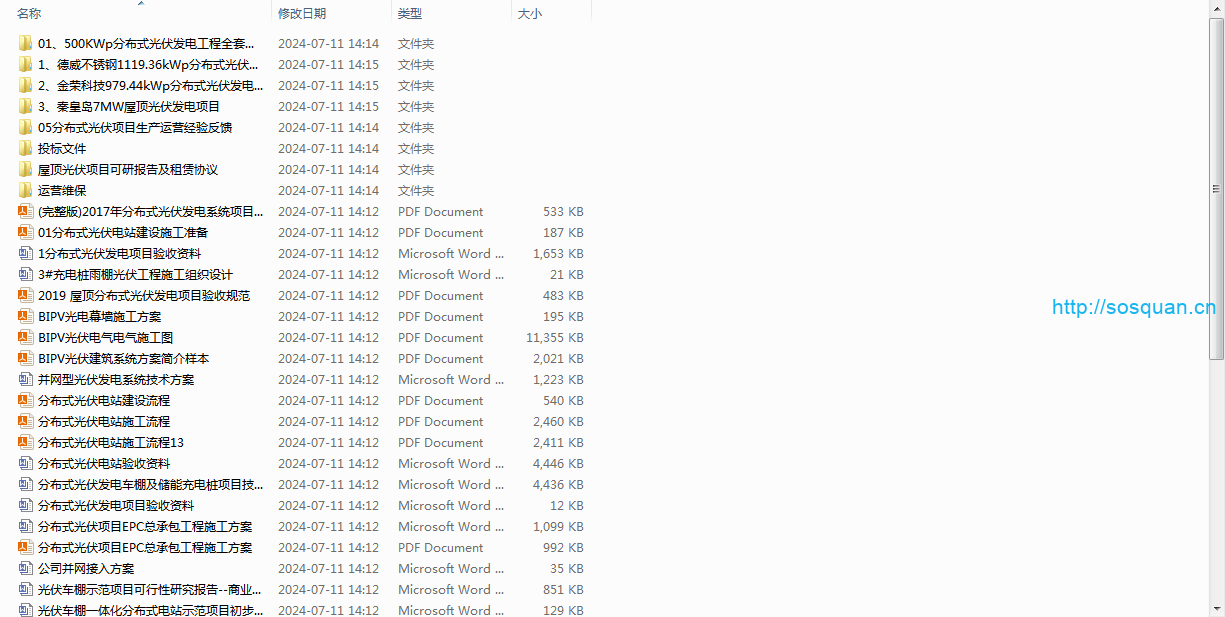Screen dimensions: 1225x617
Task: Sort files by the 修改日期 column header
Action: 302,14
